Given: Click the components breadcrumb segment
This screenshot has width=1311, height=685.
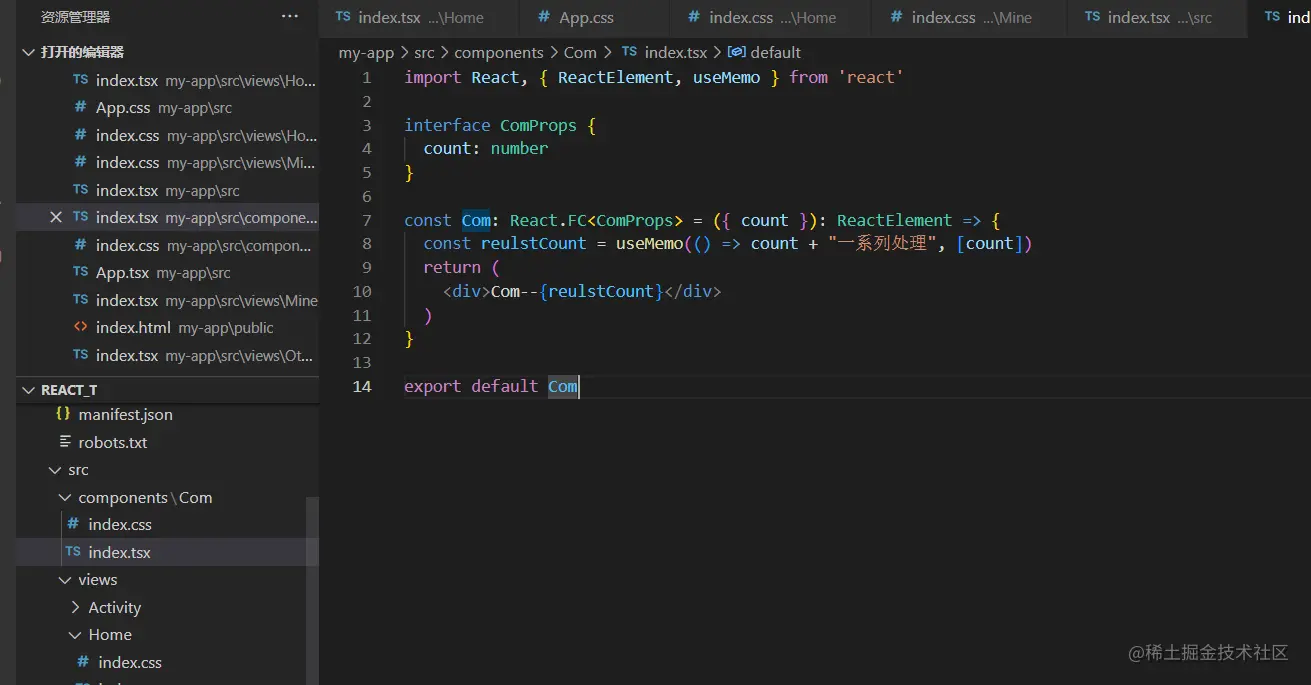Looking at the screenshot, I should pos(499,52).
